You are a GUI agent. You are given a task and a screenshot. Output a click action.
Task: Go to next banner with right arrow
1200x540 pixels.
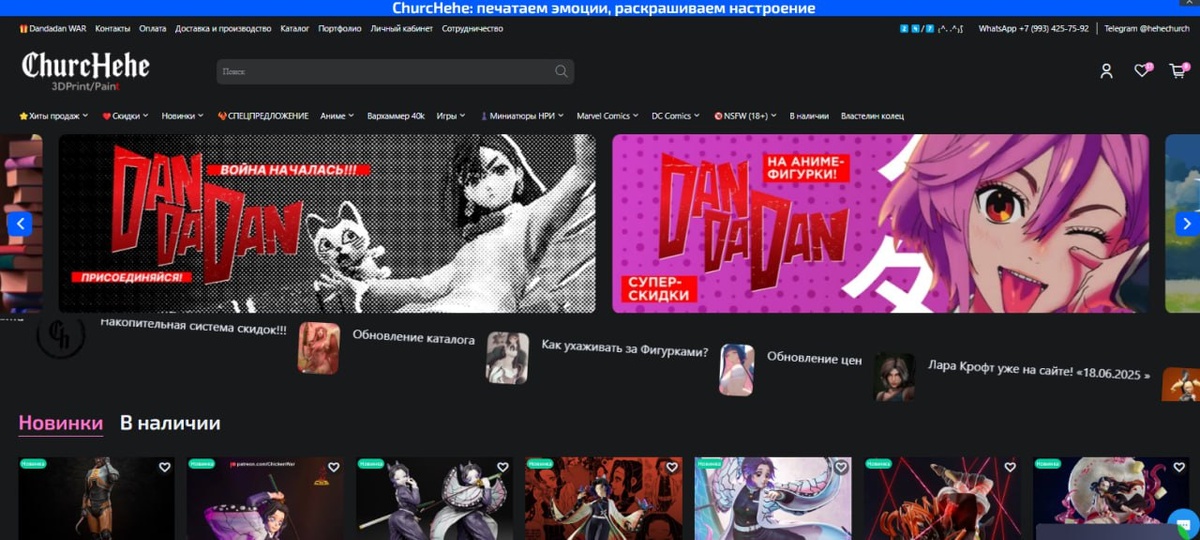[x=1187, y=224]
